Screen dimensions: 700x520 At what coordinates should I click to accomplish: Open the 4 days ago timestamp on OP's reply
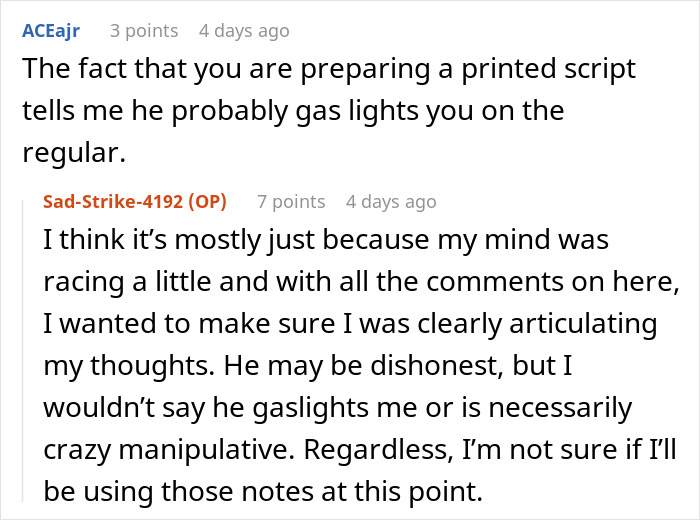(x=391, y=202)
